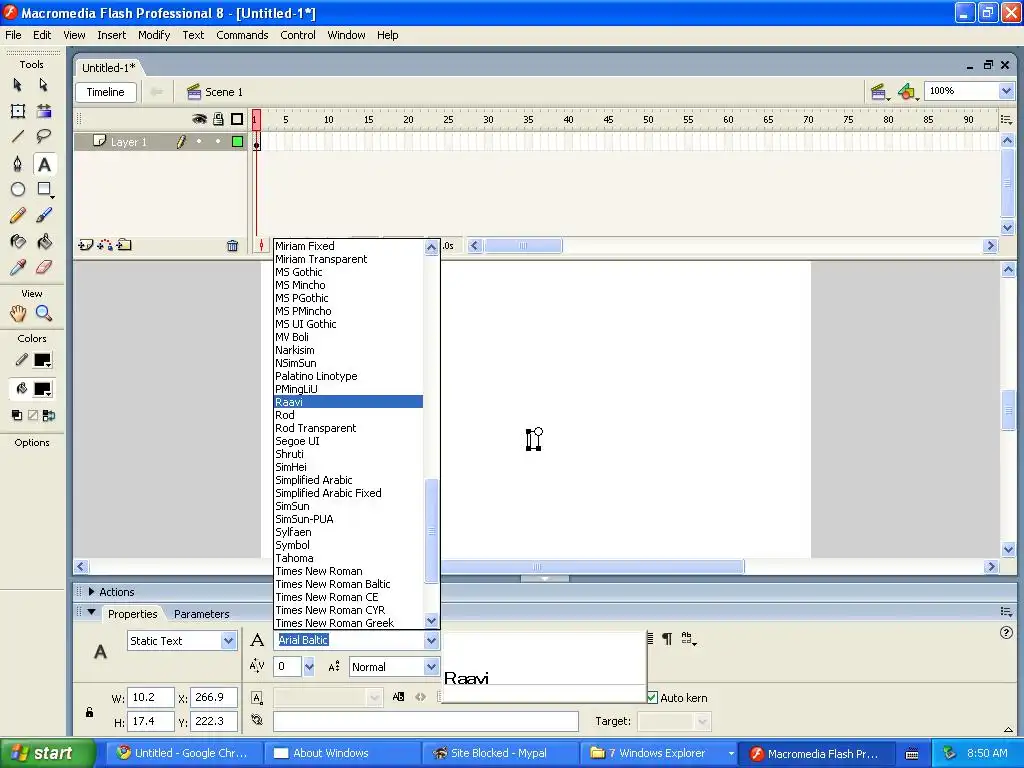Viewport: 1024px width, 768px height.
Task: Select the Free Transform tool
Action: coord(18,111)
